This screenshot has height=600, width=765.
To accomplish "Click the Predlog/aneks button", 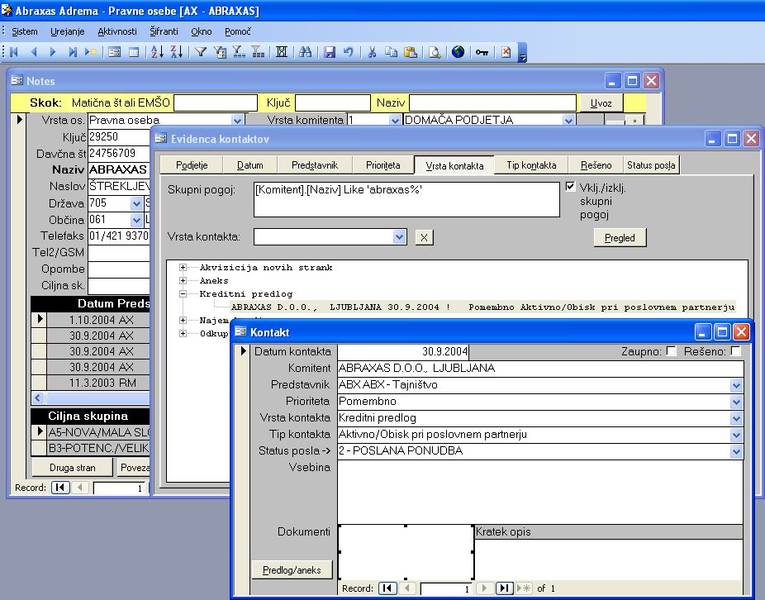I will pos(292,570).
